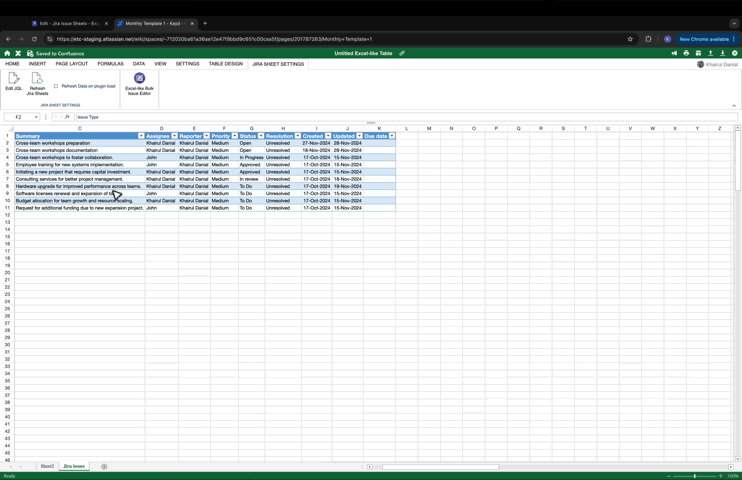Screen dimensions: 742x480
Task: Bookmark this page with the star icon
Action: point(630,39)
